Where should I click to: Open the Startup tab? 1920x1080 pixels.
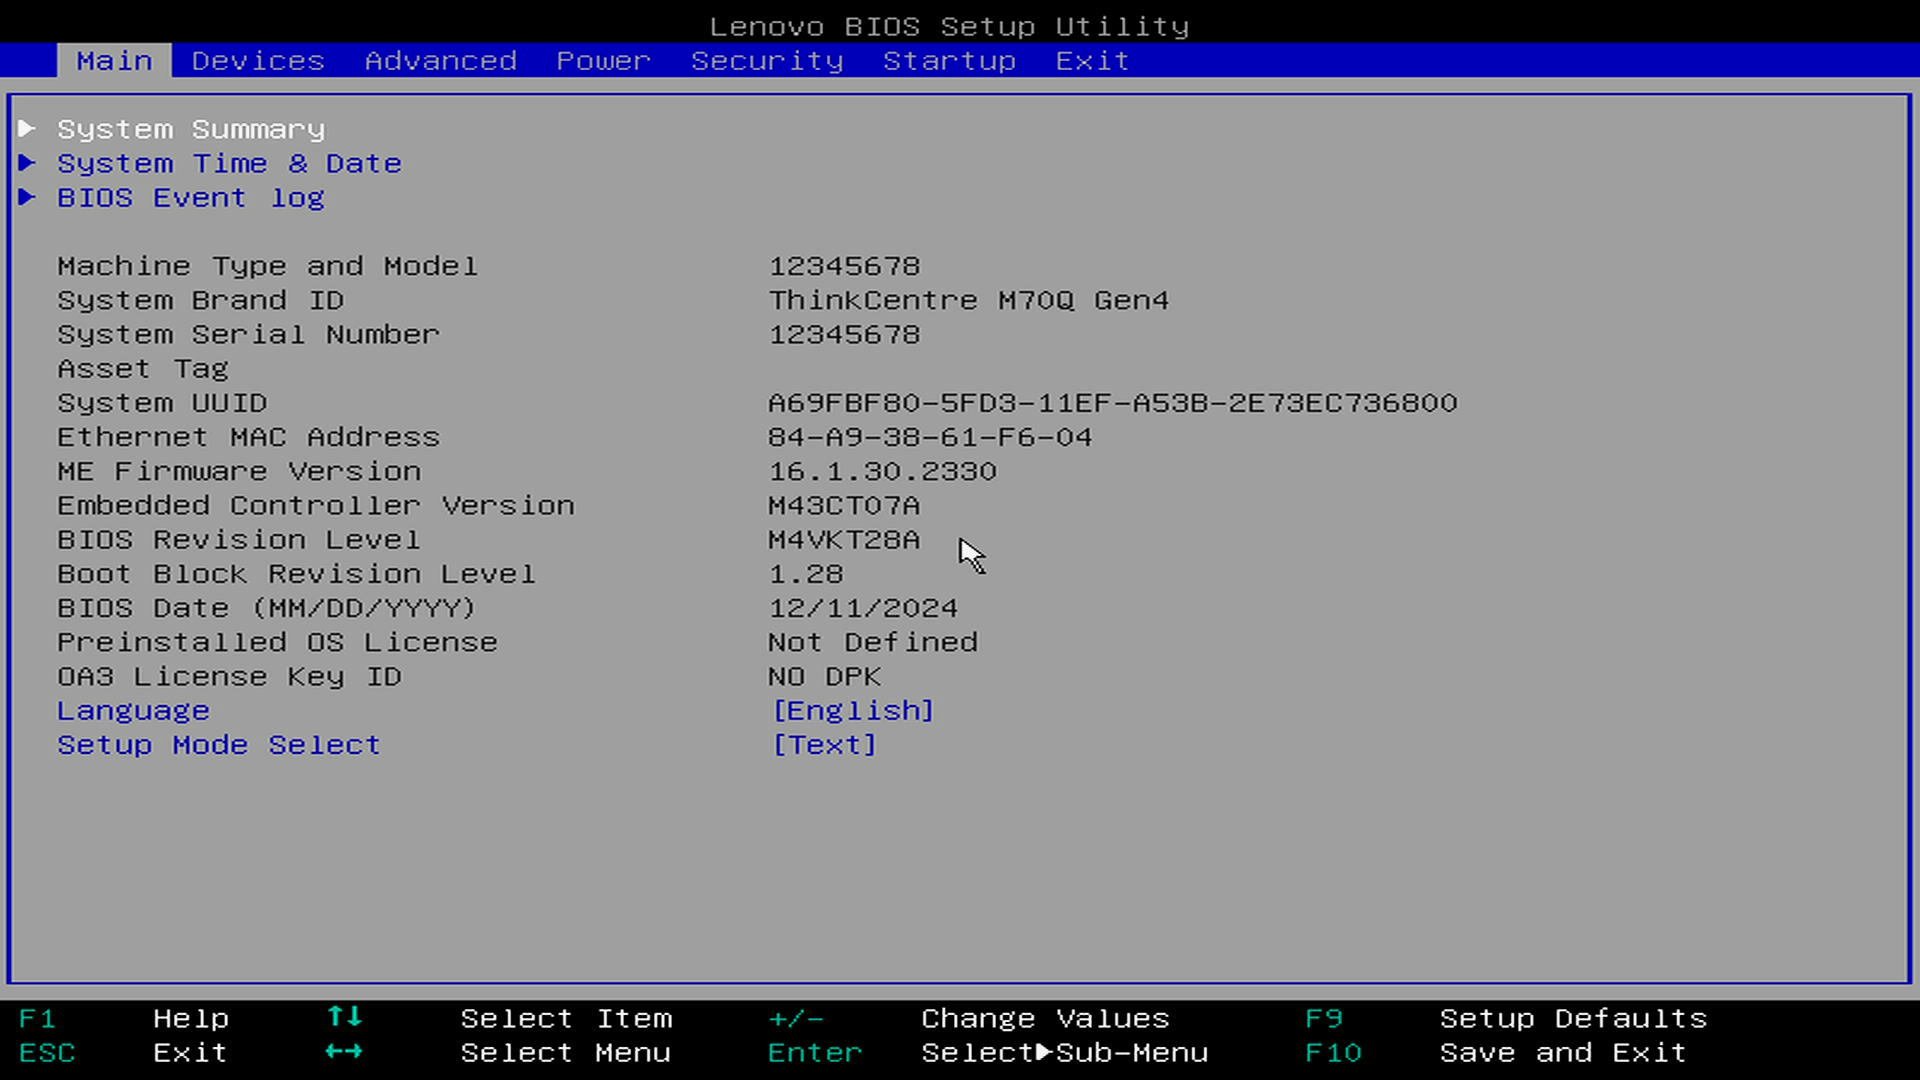coord(949,61)
